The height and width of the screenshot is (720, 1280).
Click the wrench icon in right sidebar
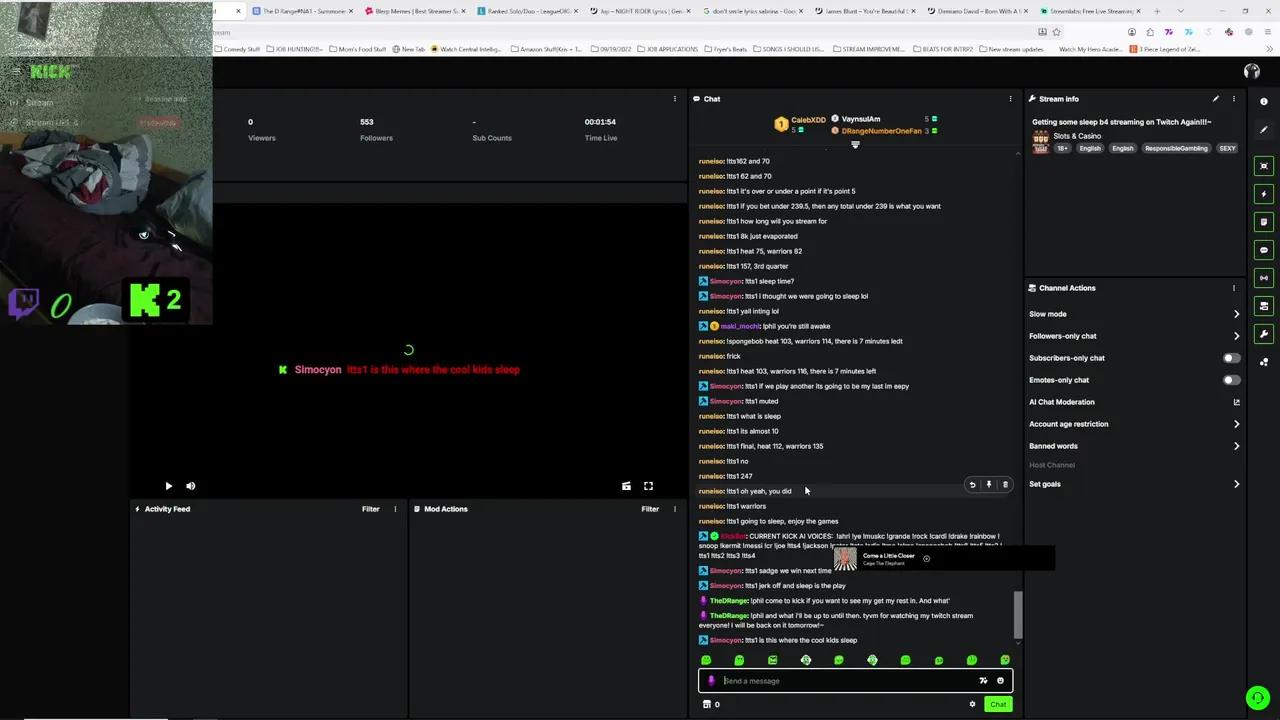tap(1264, 334)
